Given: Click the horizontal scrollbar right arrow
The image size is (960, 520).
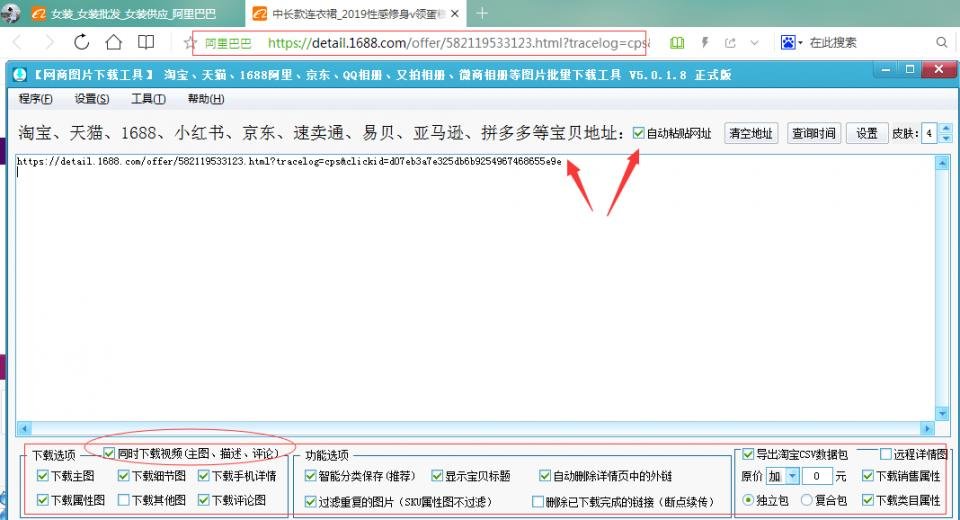Looking at the screenshot, I should (927, 428).
